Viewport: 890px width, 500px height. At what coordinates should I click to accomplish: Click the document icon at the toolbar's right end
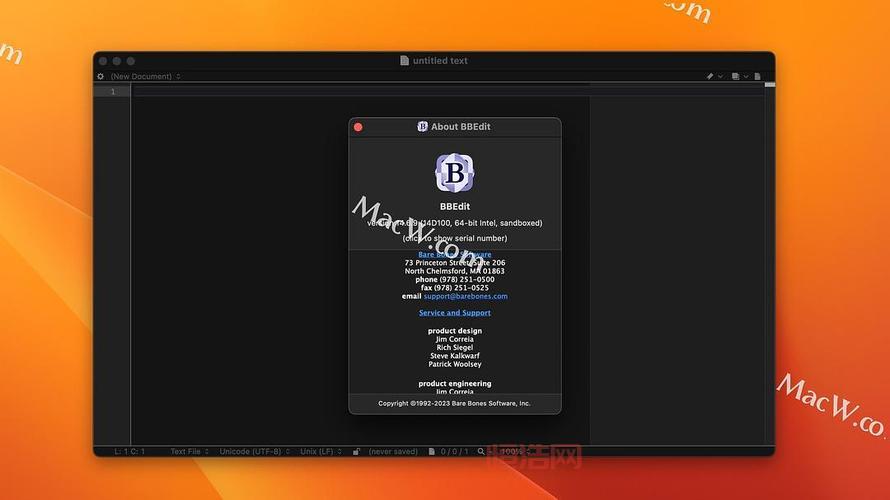click(758, 76)
